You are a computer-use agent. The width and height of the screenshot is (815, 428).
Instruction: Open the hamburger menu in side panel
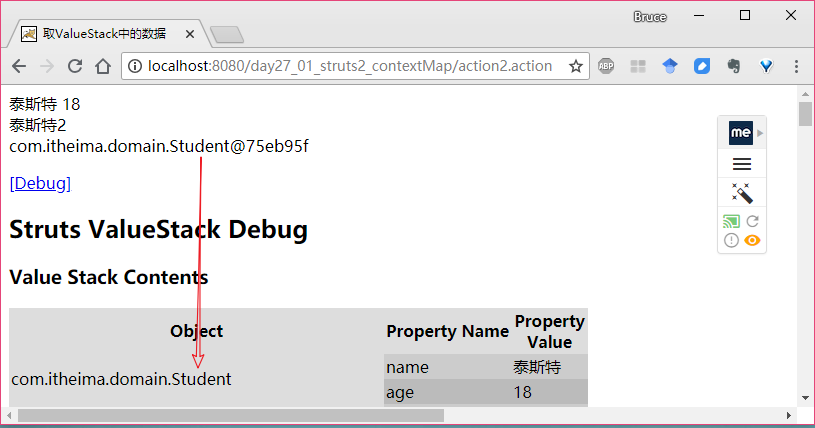[742, 164]
